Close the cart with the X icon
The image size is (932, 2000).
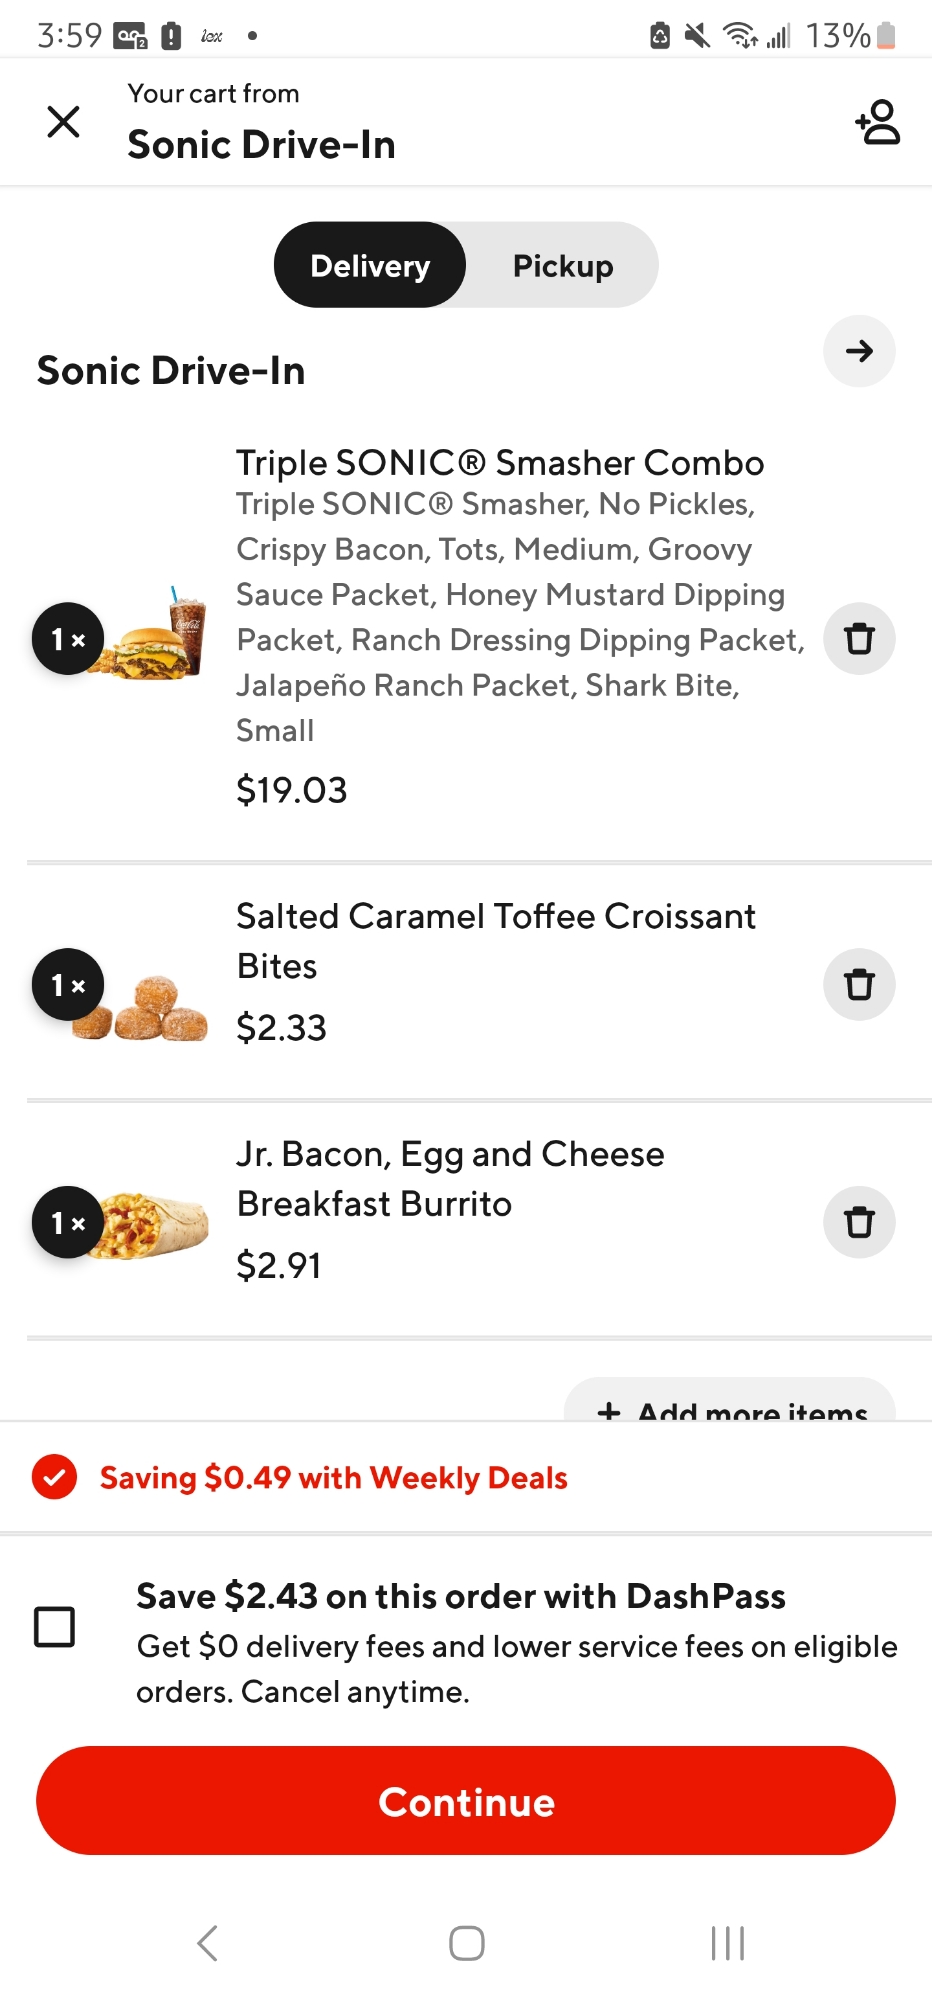tap(64, 122)
